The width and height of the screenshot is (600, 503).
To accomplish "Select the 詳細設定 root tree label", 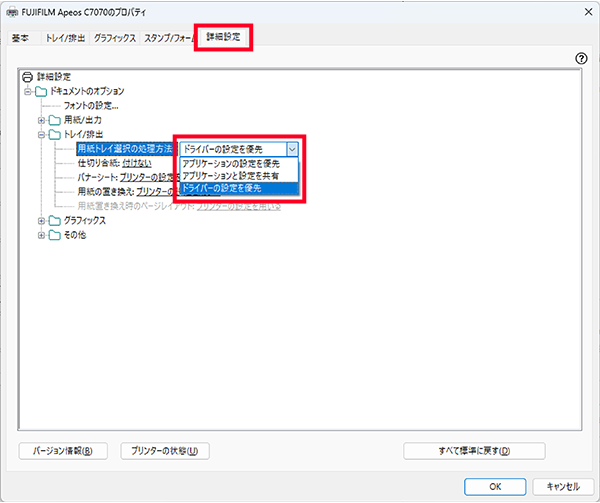I will point(54,77).
